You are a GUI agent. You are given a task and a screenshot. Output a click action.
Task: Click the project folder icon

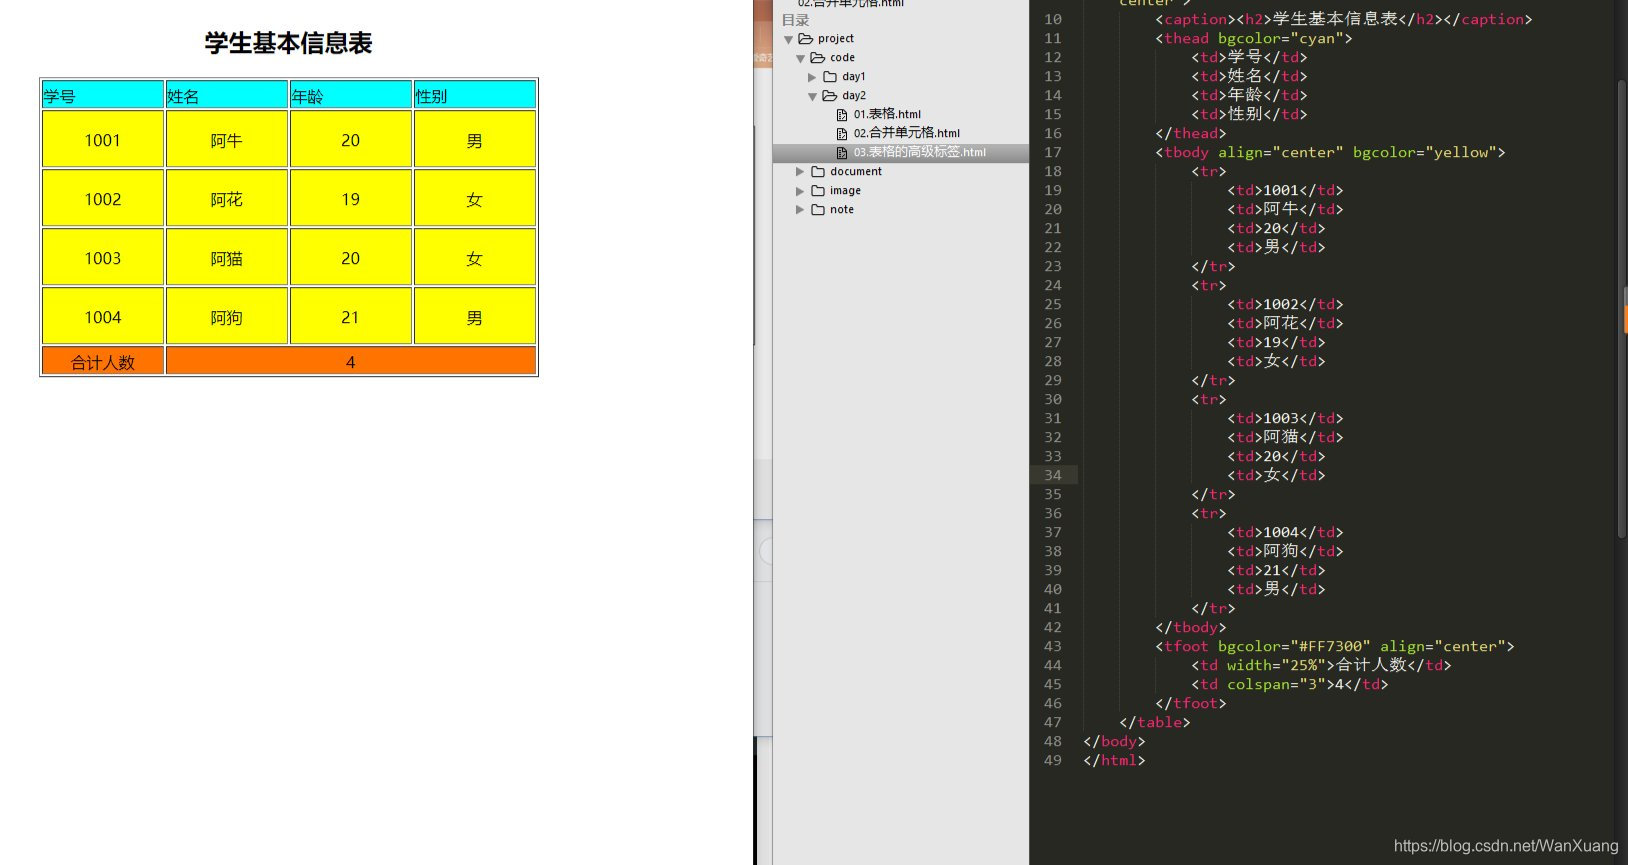coord(805,39)
